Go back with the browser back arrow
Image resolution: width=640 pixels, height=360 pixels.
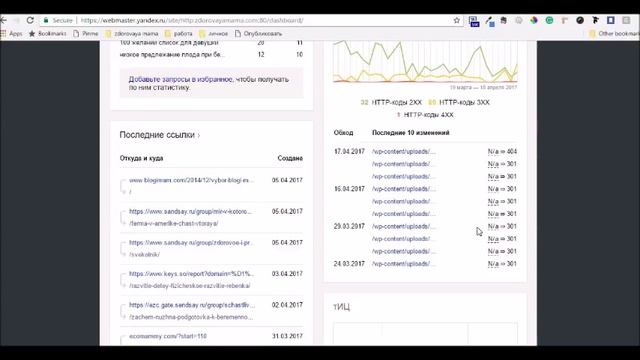pos(4,20)
